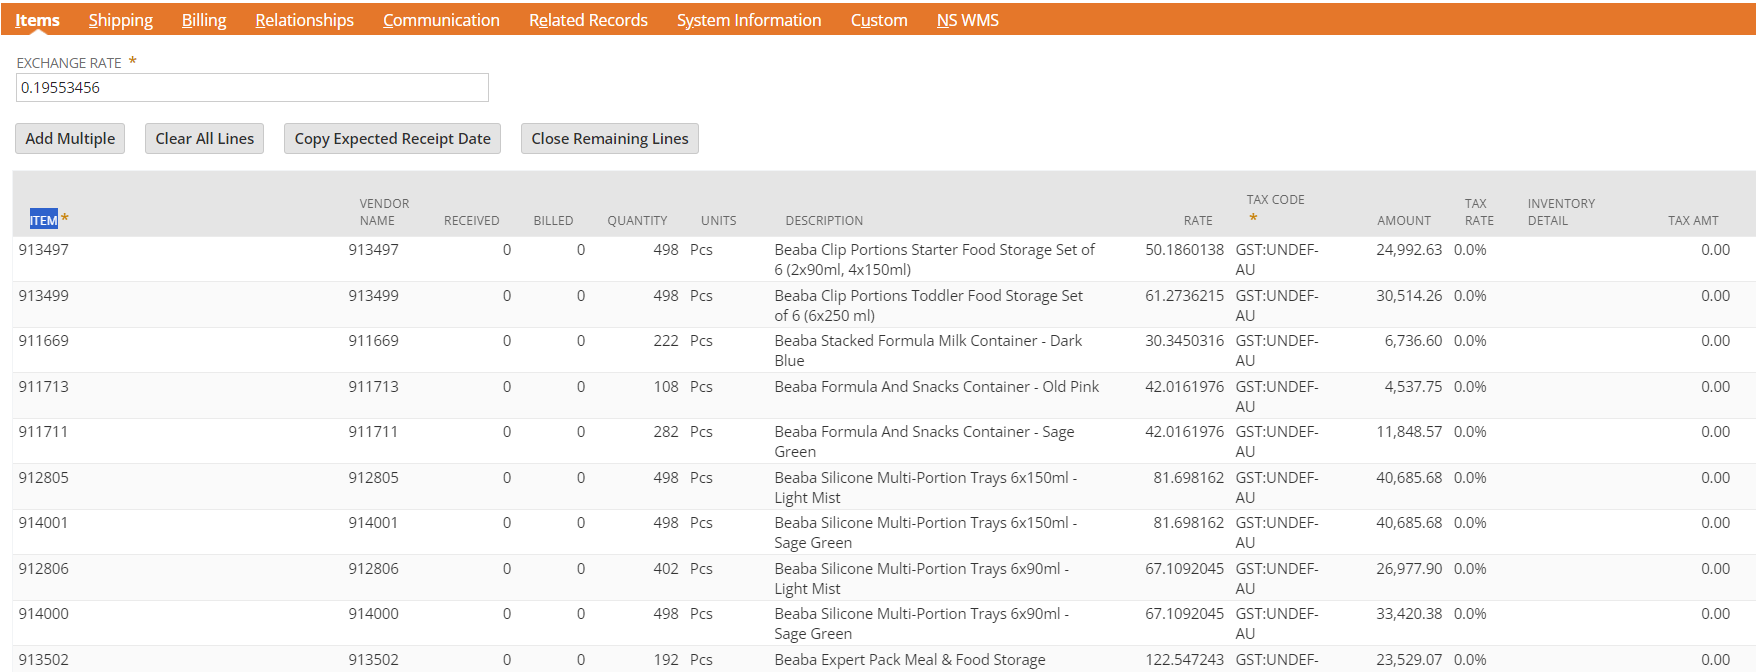
Task: Click Beaba Stacked Formula Milk Container description
Action: [928, 351]
